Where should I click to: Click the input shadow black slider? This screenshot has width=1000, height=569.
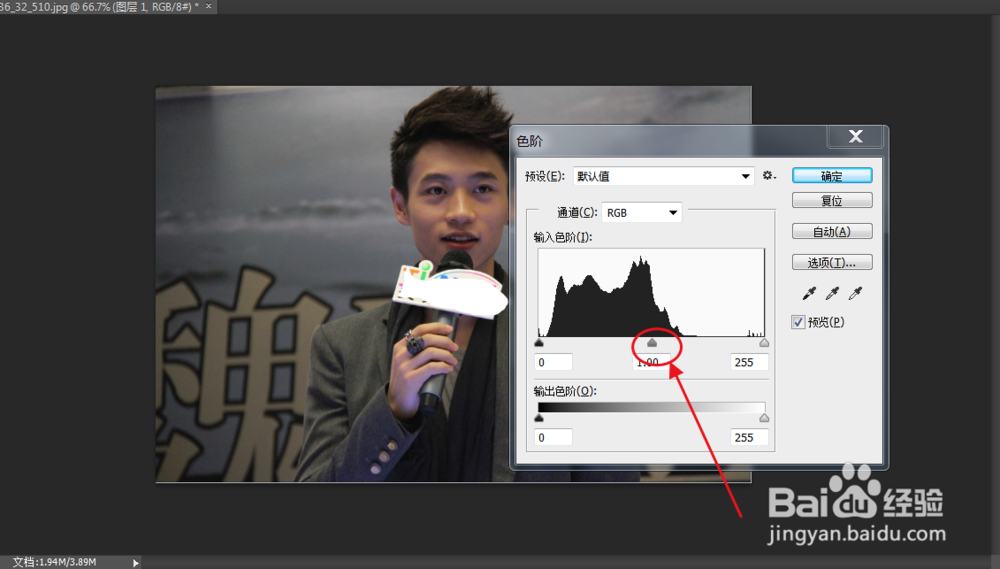(539, 343)
